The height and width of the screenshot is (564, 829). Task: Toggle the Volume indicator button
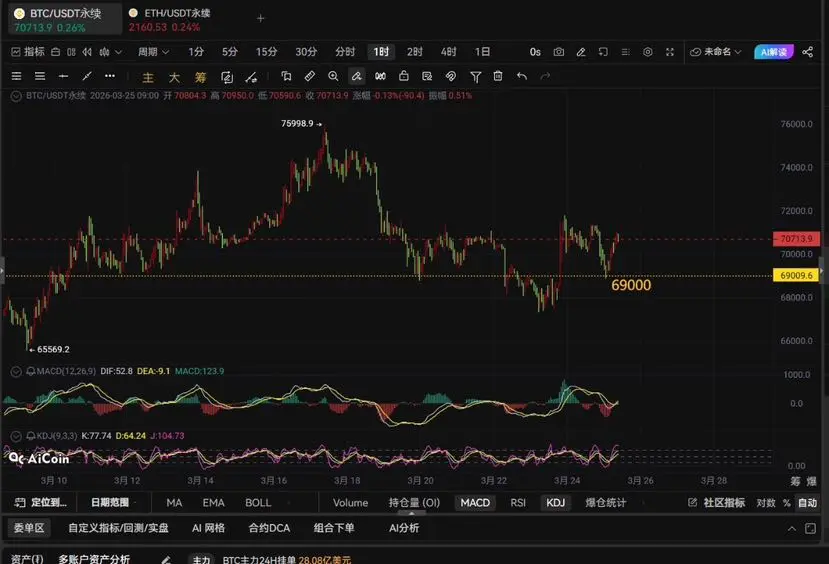coord(350,503)
